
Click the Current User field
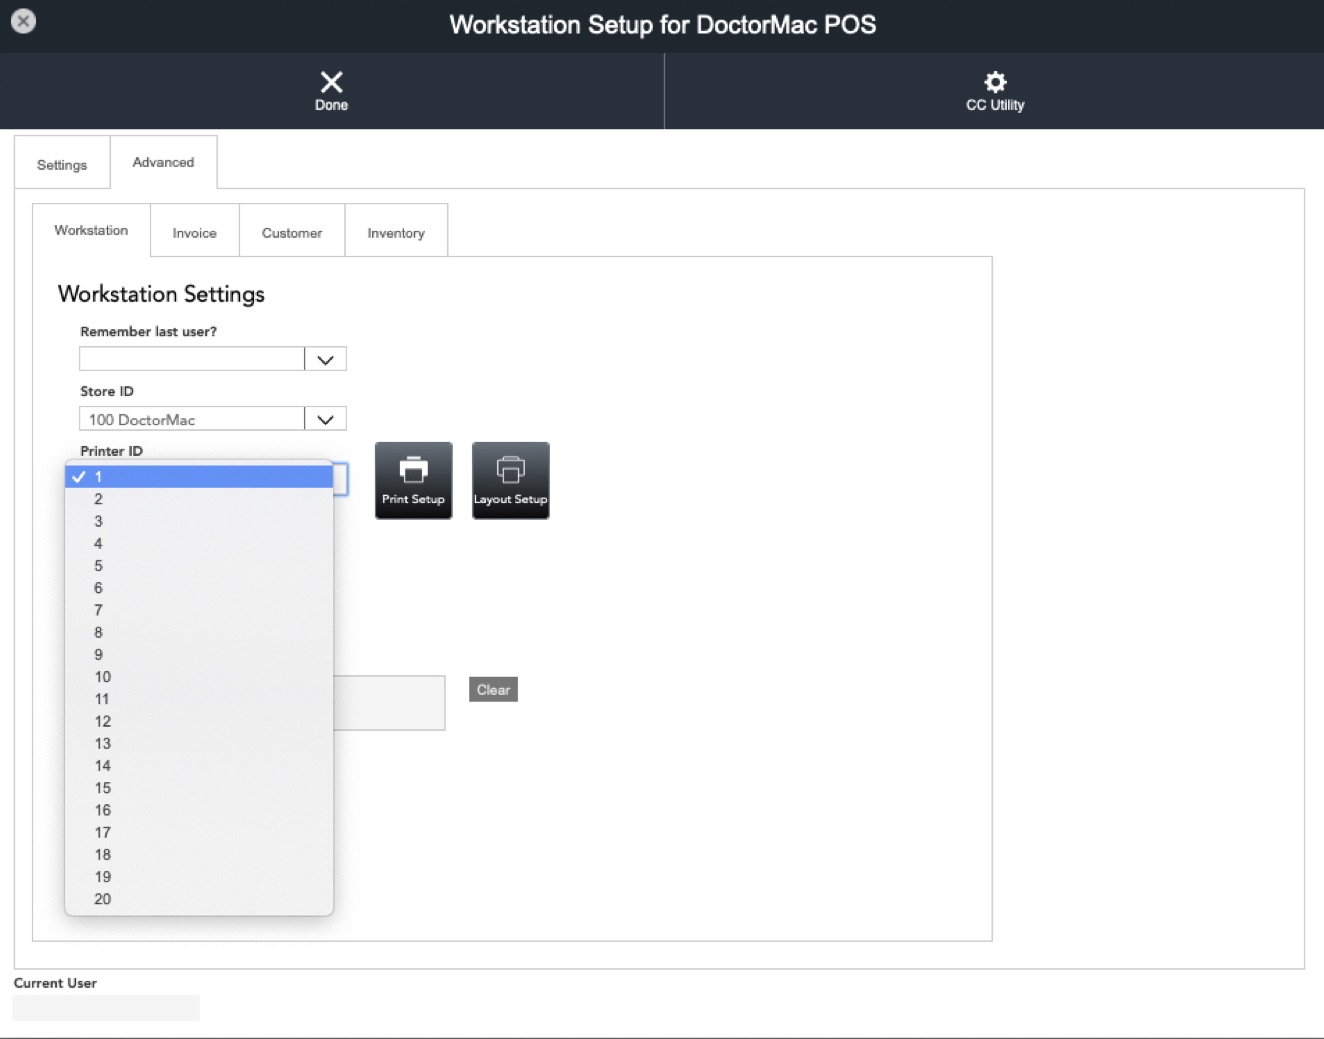(106, 1008)
